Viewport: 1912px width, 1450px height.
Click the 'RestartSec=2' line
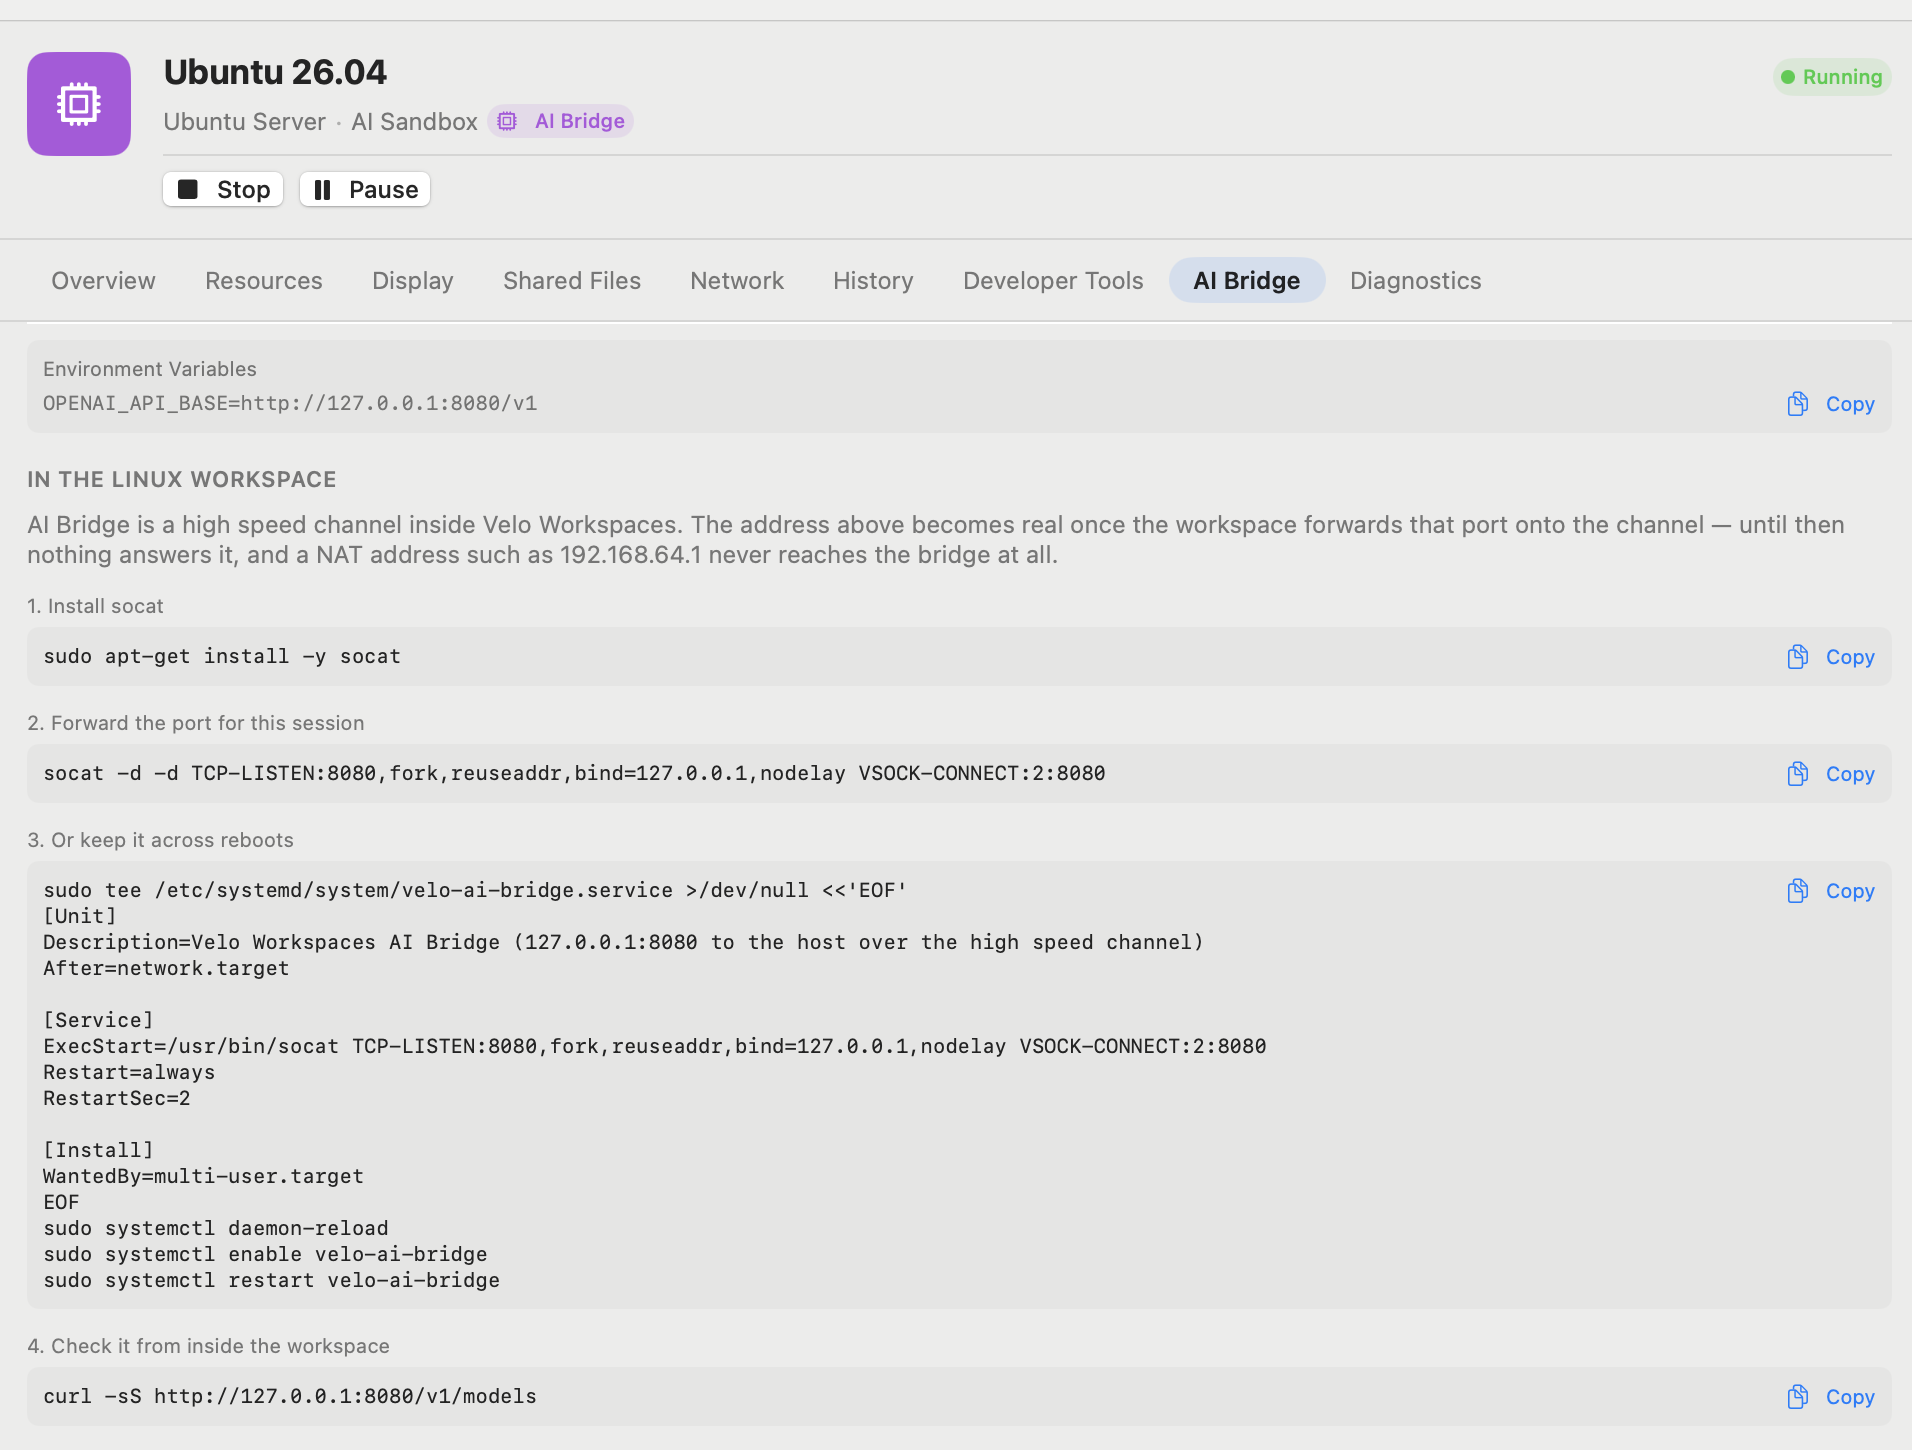click(x=117, y=1098)
